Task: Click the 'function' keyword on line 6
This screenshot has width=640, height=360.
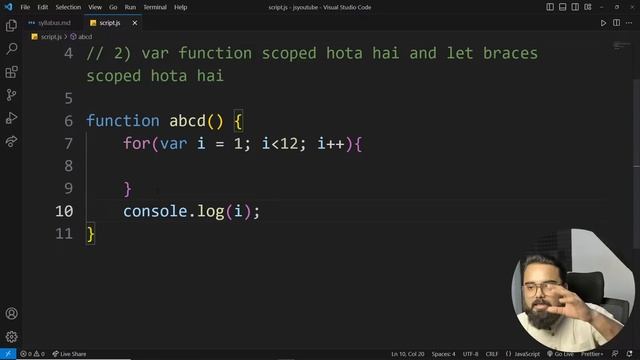Action: (123, 121)
